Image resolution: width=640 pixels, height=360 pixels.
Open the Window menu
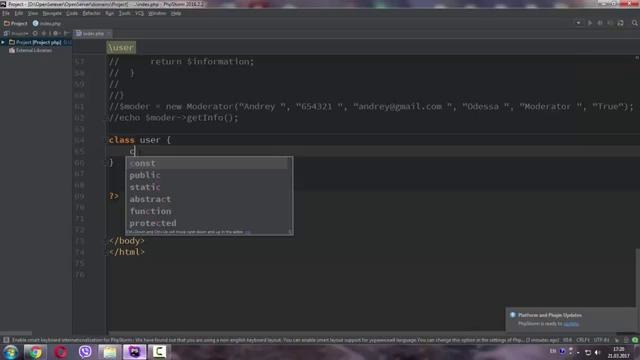[157, 13]
